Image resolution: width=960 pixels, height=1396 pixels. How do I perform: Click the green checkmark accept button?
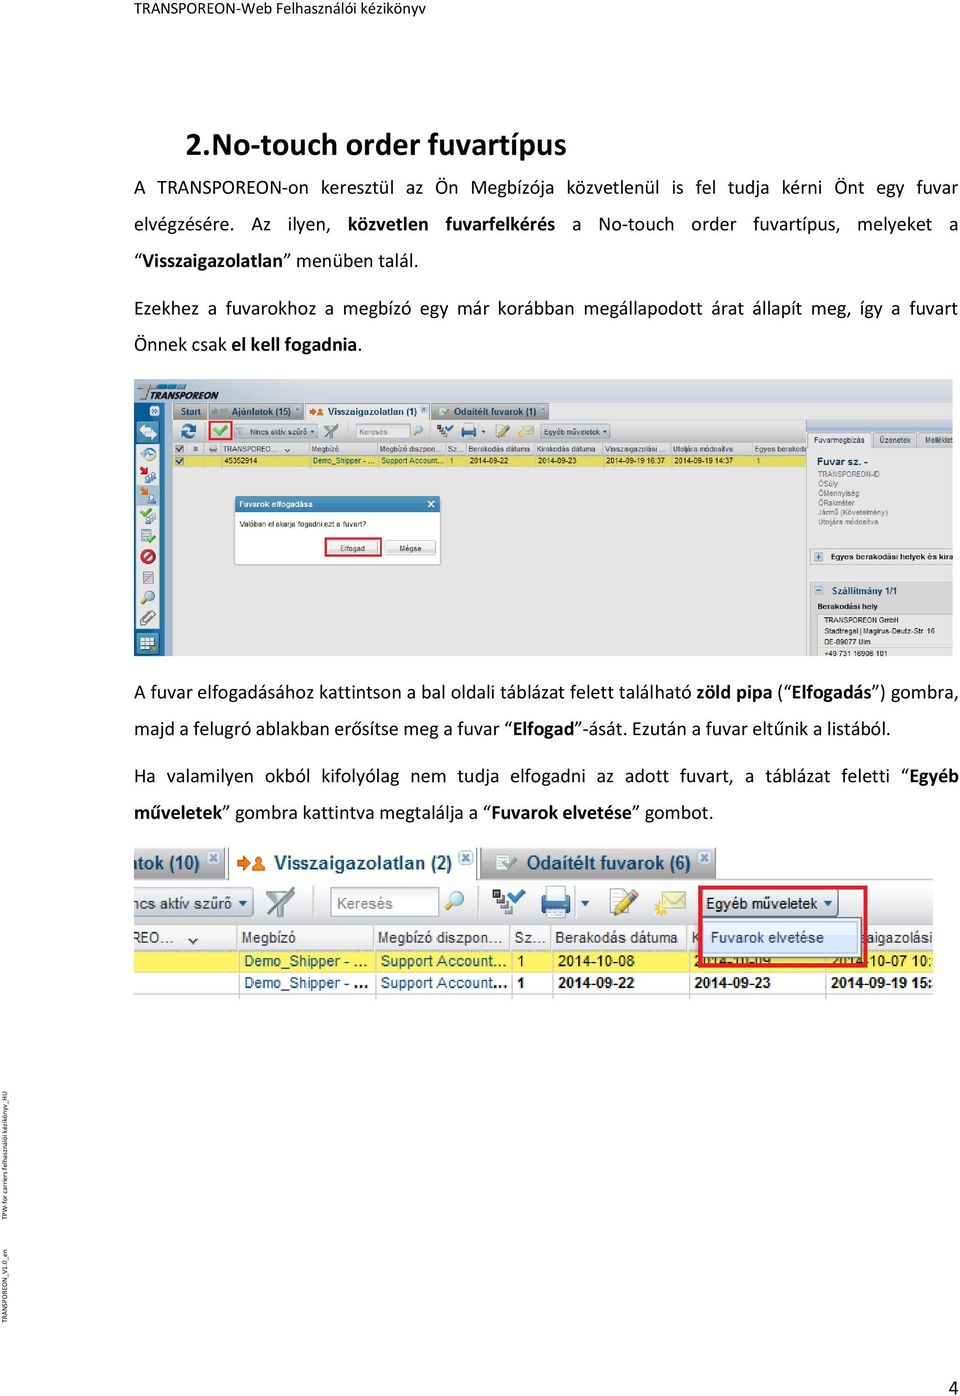pos(219,431)
